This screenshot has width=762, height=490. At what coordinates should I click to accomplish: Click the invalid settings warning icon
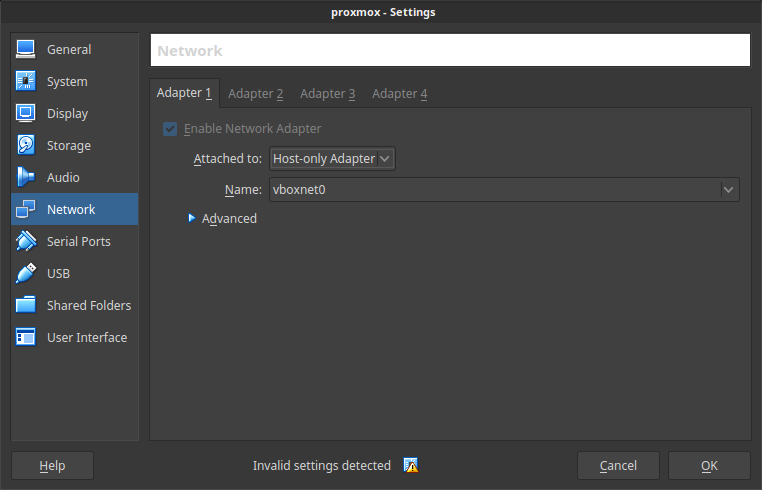click(411, 465)
